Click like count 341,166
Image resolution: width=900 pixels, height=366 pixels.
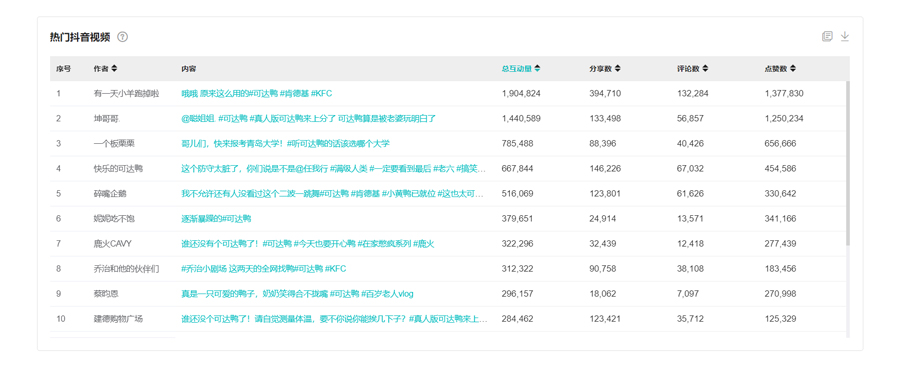[x=781, y=219]
